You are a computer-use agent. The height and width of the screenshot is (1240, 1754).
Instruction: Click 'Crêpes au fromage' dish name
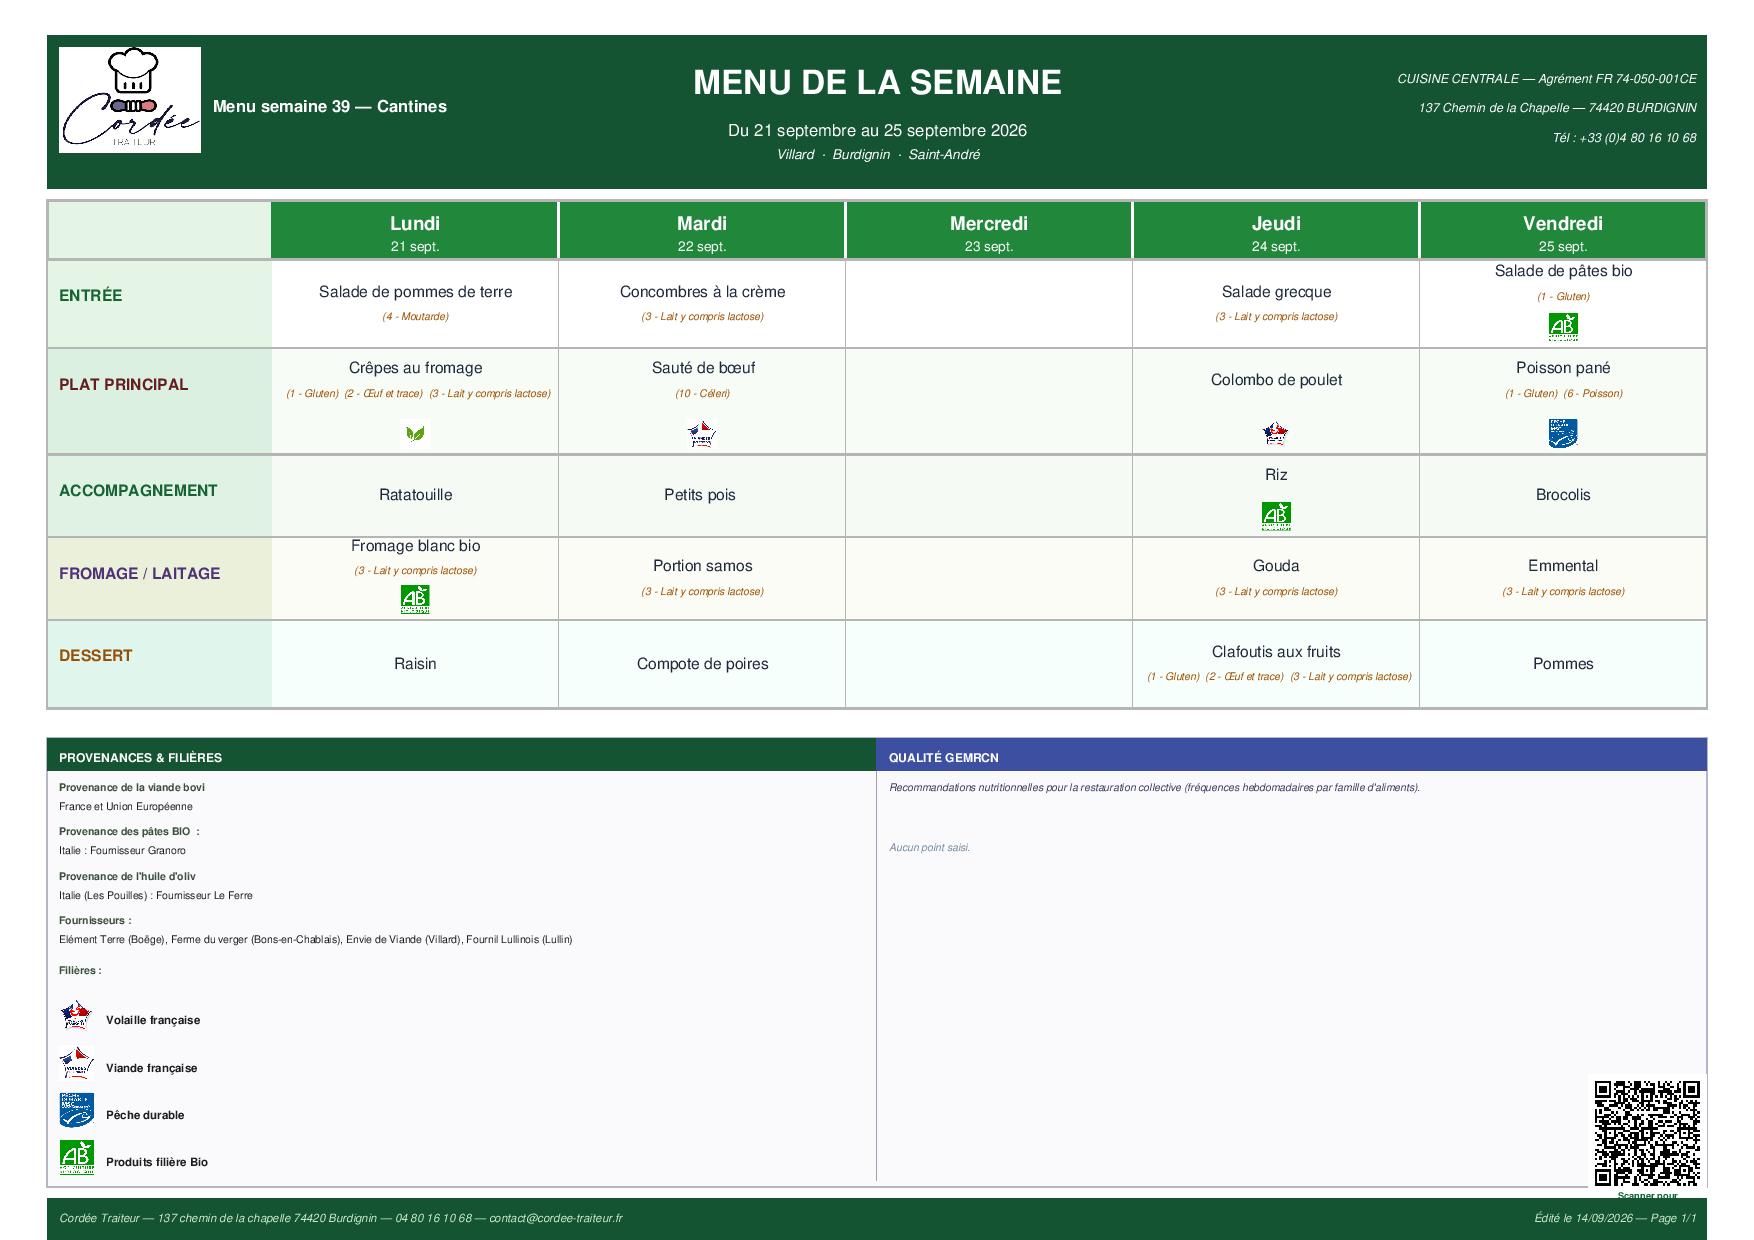[415, 368]
